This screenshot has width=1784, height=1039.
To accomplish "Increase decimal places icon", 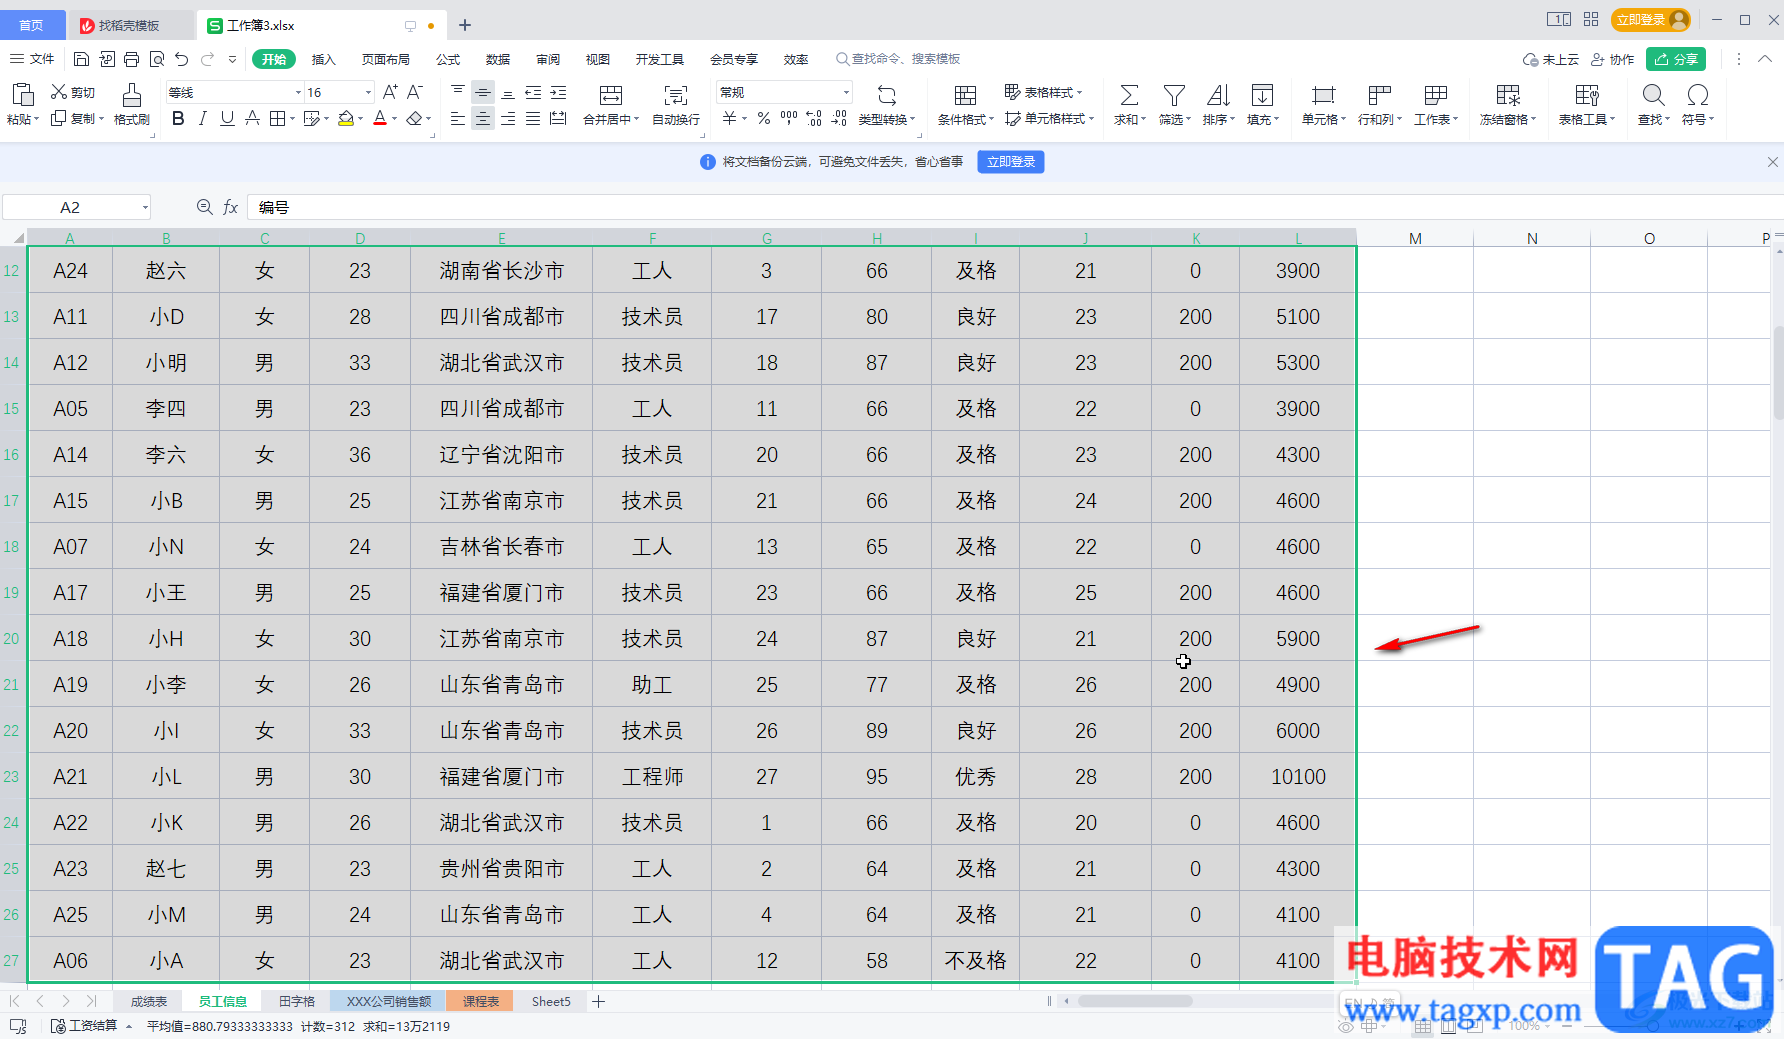I will pos(814,119).
